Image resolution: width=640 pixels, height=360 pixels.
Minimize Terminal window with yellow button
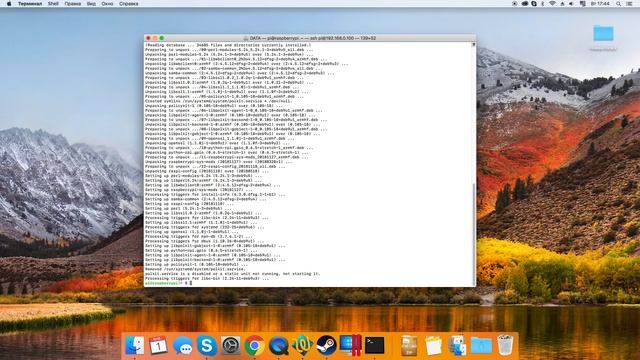click(155, 38)
